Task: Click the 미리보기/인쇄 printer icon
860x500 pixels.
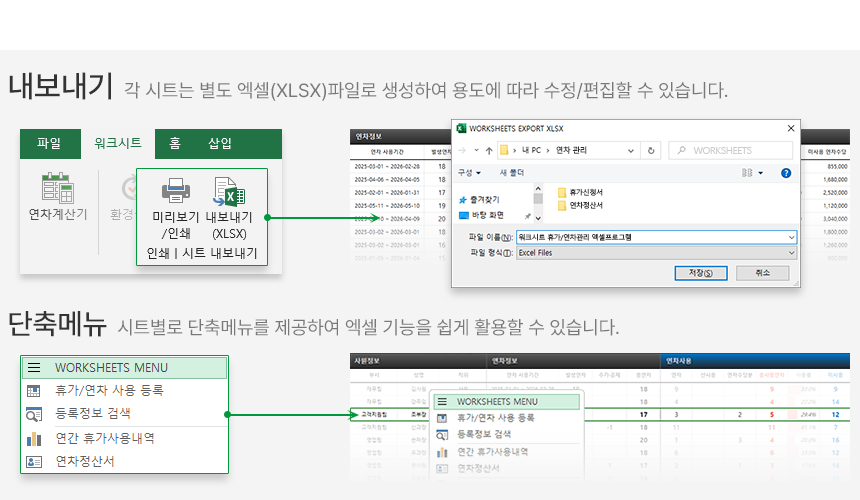Action: [x=176, y=190]
